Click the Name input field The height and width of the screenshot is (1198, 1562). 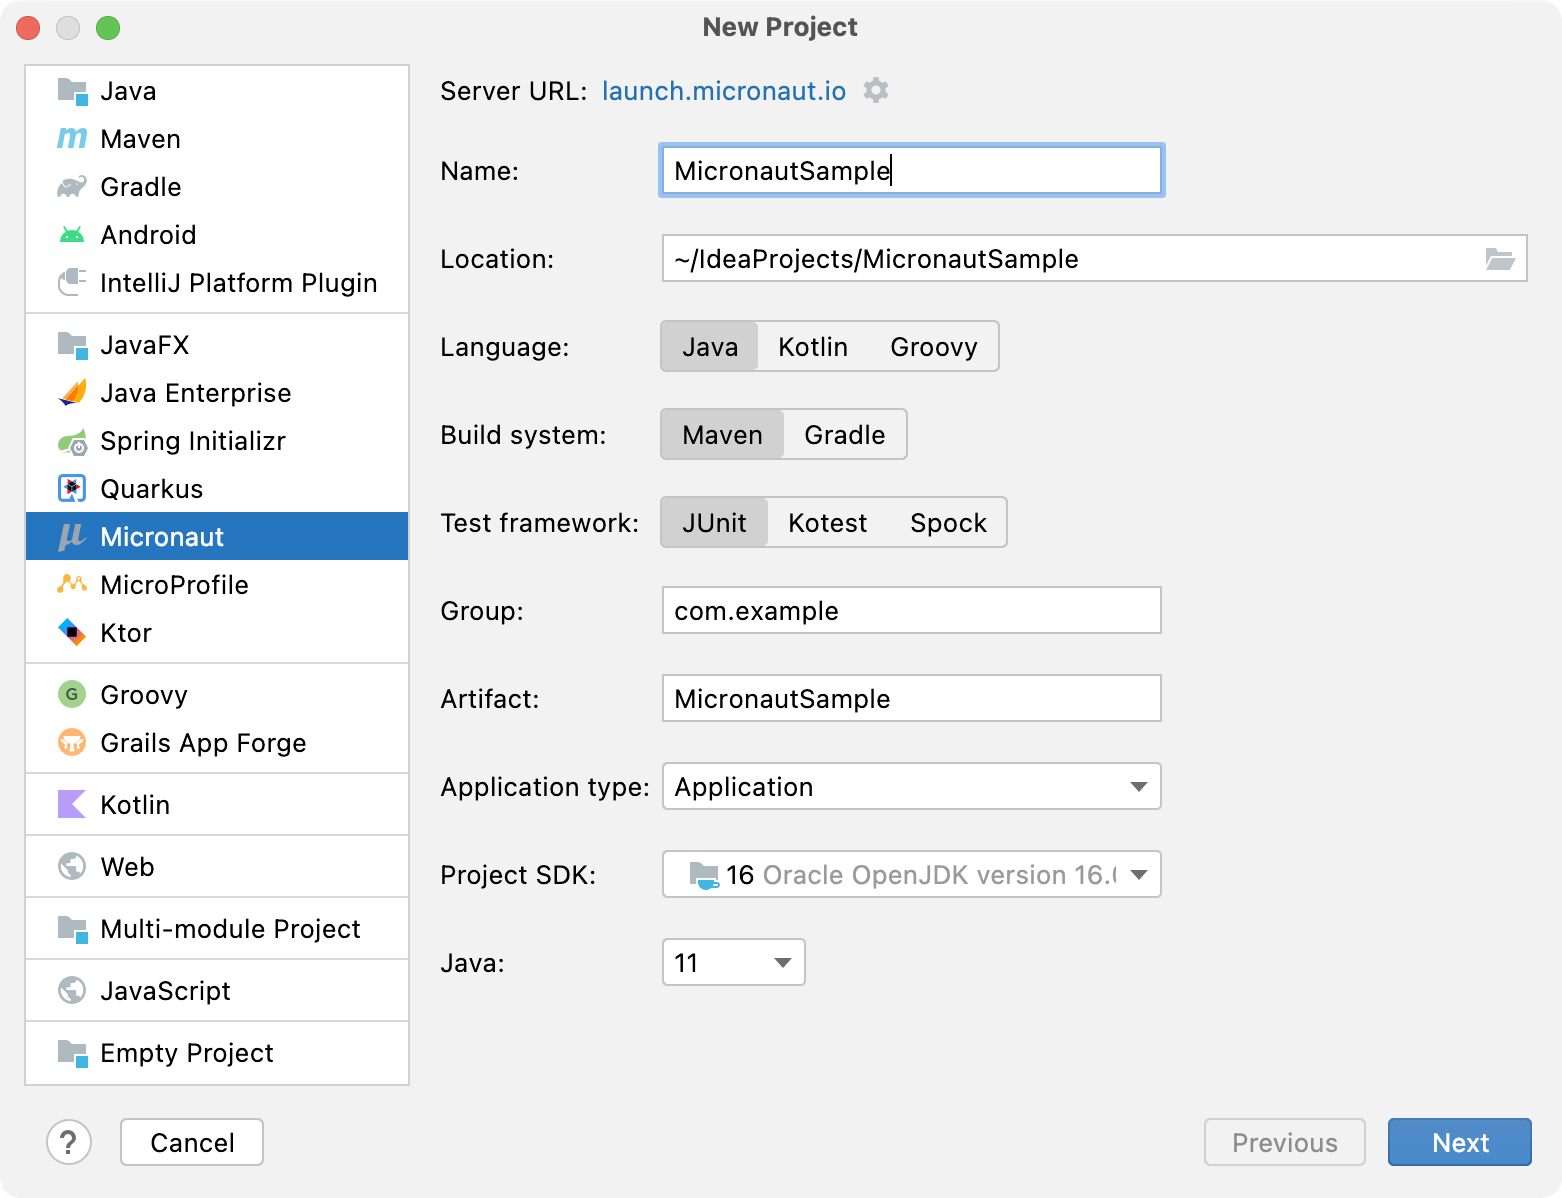(911, 171)
